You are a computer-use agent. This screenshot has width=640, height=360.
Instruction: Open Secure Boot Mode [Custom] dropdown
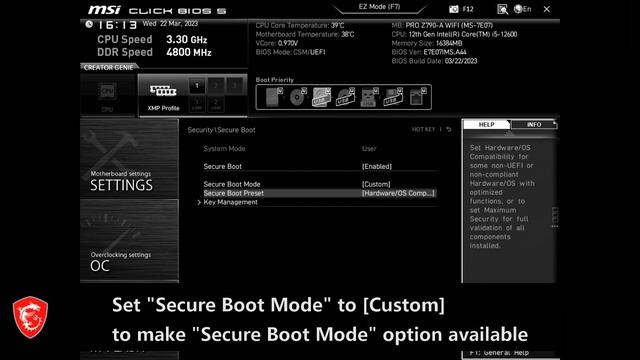[x=376, y=184]
